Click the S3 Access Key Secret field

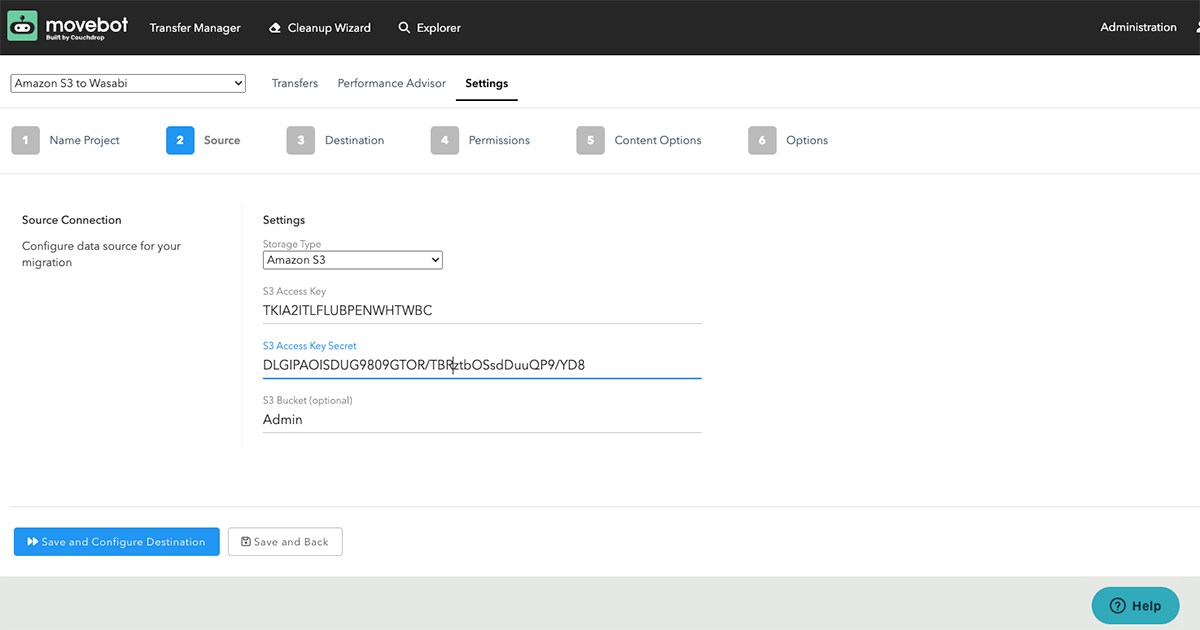482,365
